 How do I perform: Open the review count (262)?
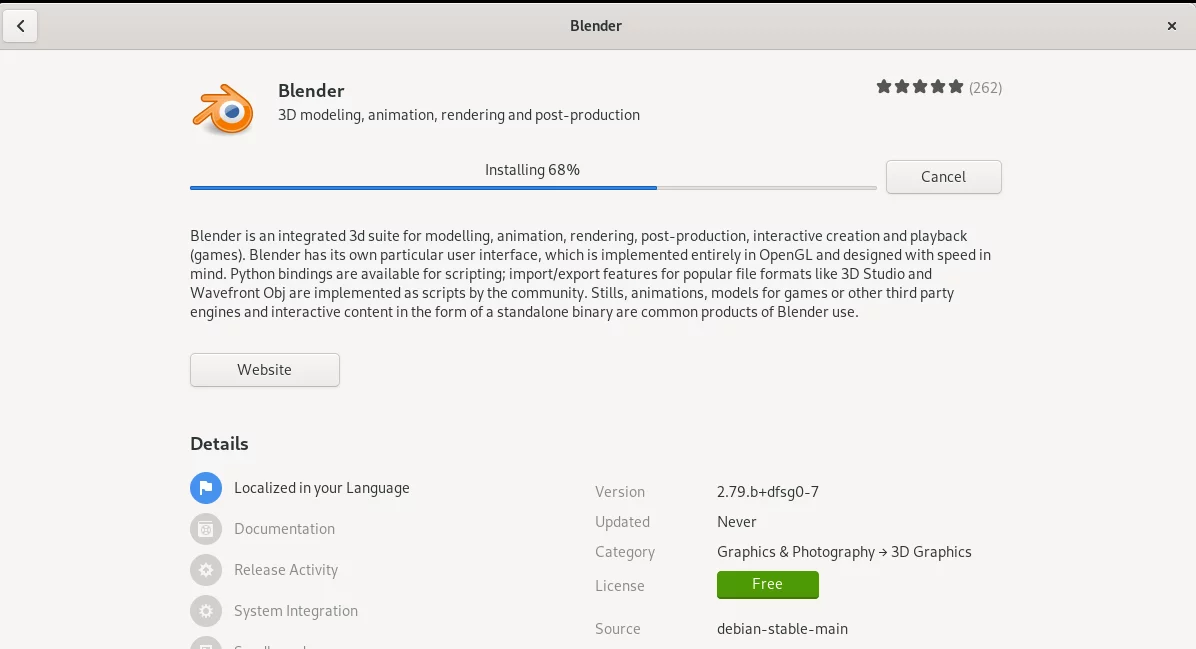985,88
